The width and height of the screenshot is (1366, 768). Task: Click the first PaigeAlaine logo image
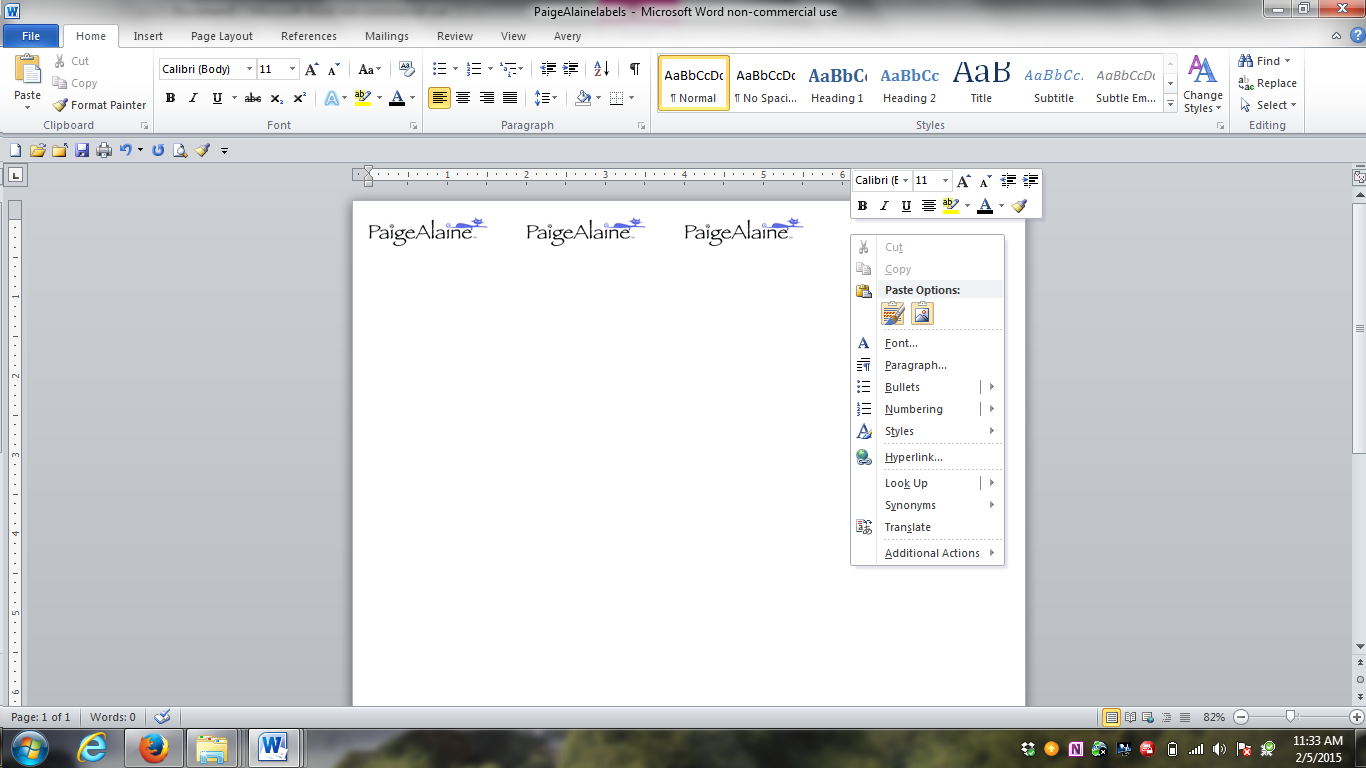pos(427,231)
